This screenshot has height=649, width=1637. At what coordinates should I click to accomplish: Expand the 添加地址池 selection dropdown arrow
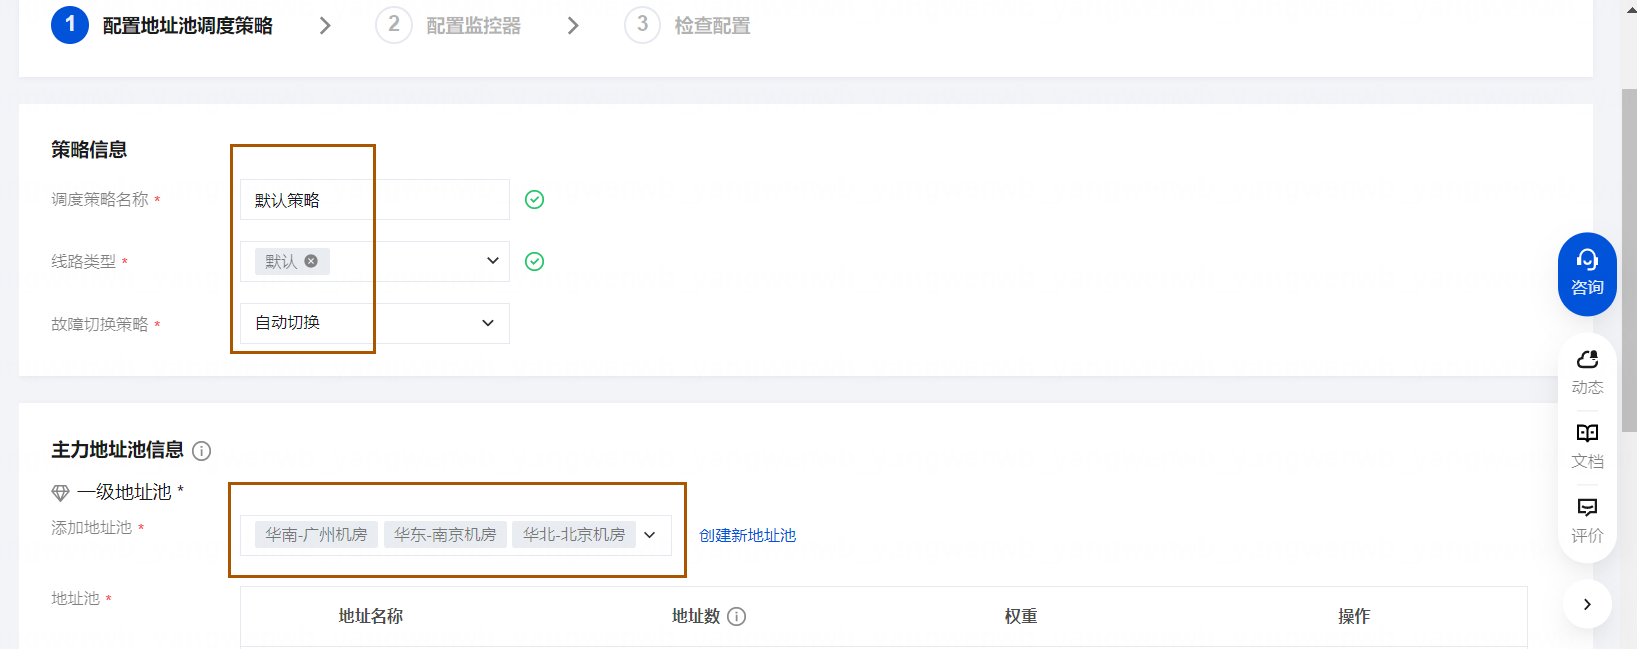pos(650,535)
